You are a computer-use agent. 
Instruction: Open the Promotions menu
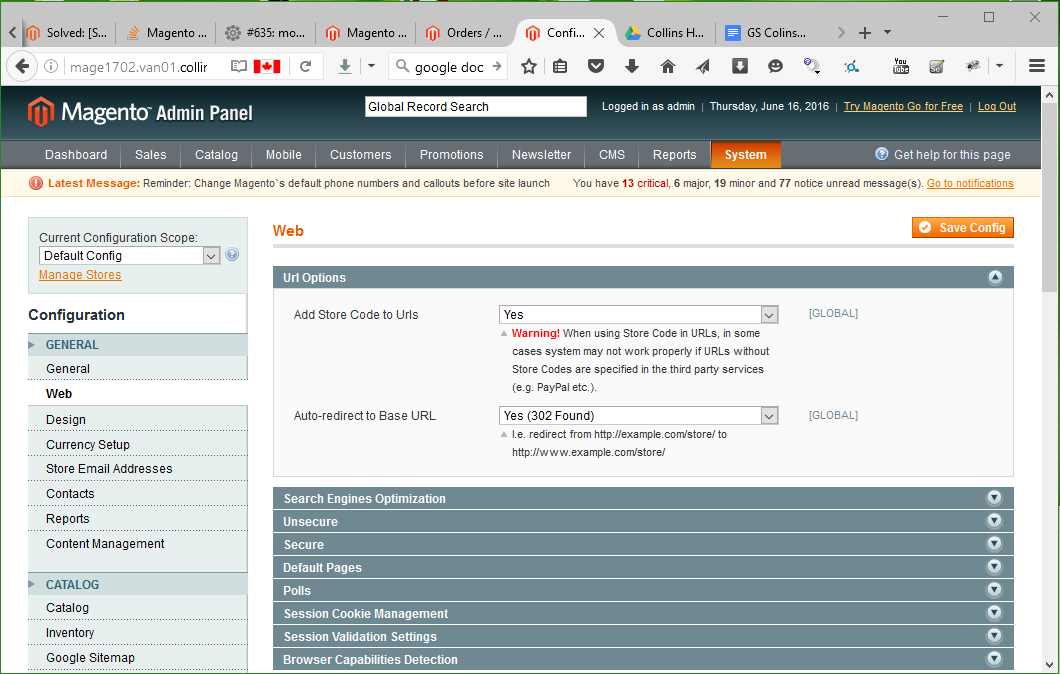pos(452,155)
